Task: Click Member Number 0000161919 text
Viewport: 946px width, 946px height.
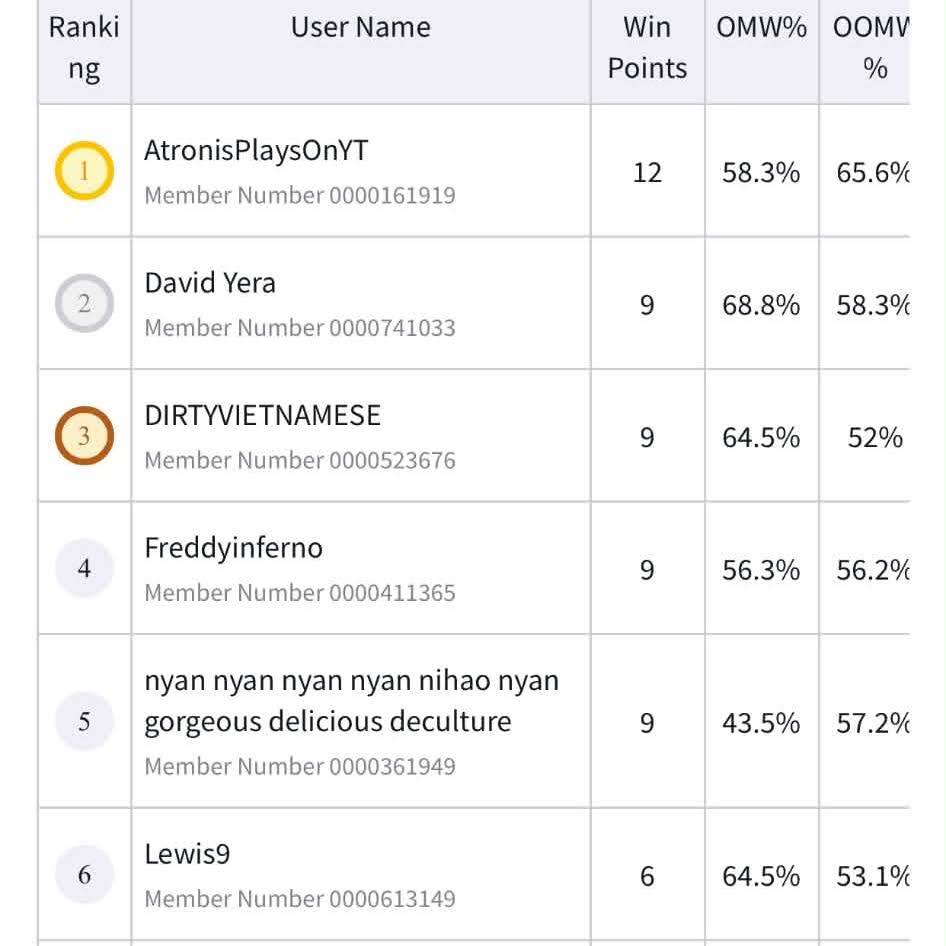Action: [300, 195]
